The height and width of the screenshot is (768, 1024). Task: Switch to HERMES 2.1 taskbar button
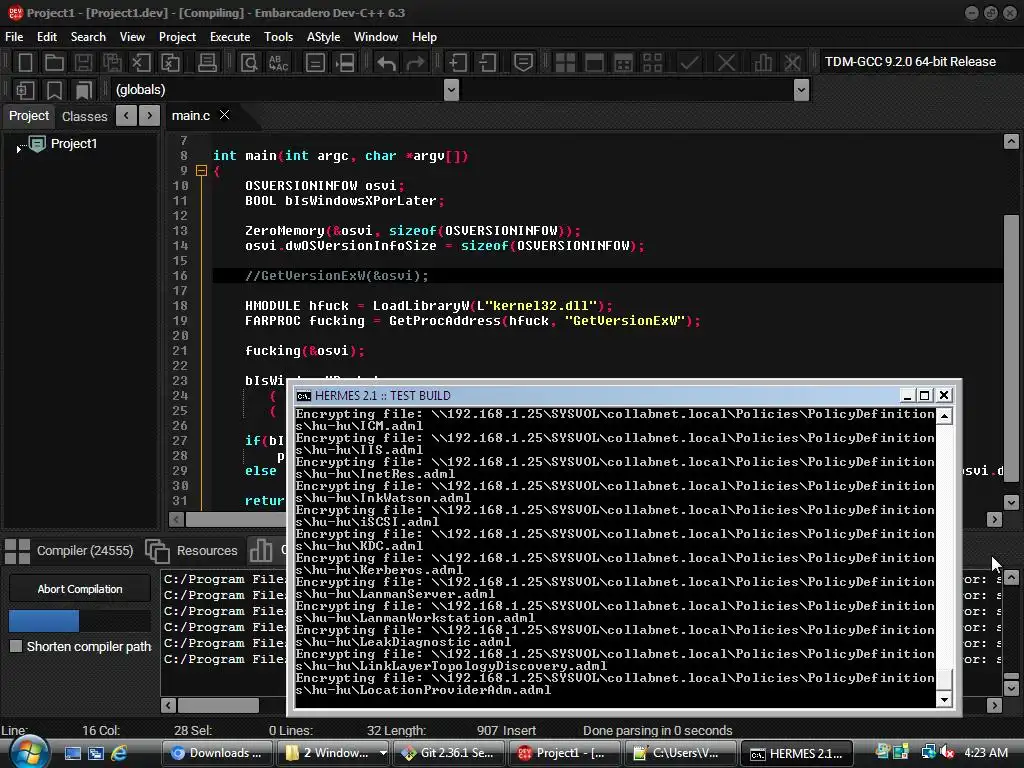tap(797, 753)
